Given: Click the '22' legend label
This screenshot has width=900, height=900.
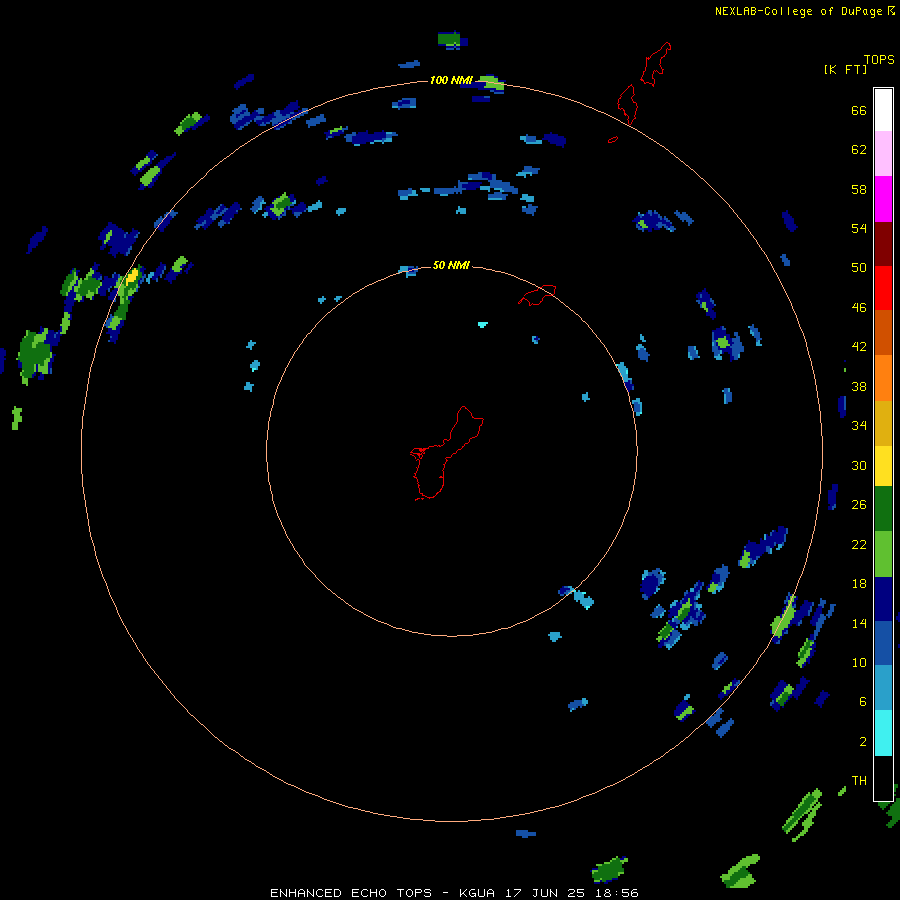Looking at the screenshot, I should click(859, 544).
